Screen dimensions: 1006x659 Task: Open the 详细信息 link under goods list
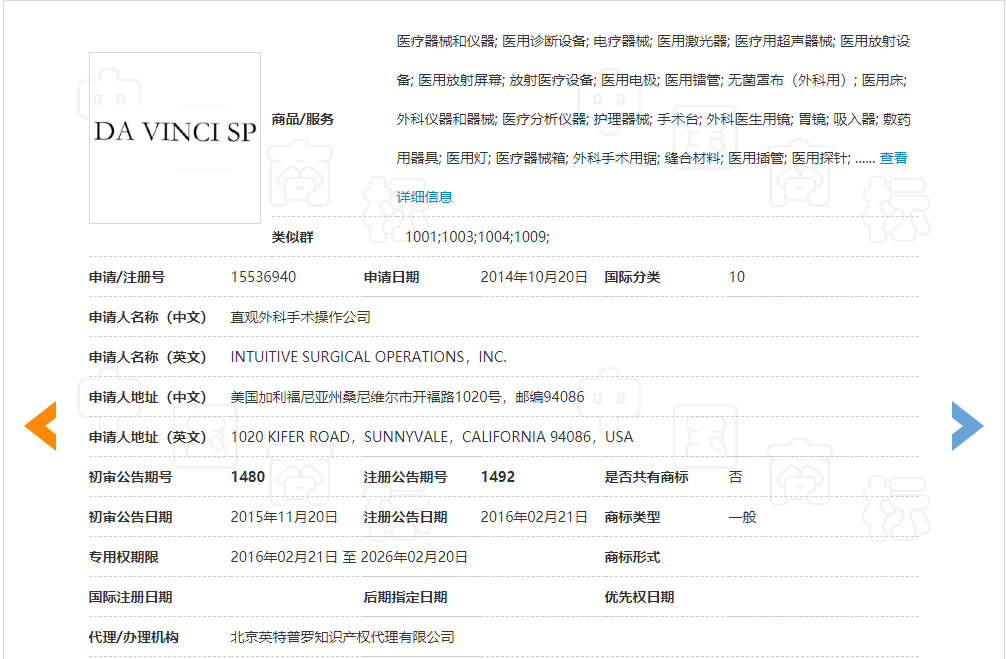tap(424, 197)
